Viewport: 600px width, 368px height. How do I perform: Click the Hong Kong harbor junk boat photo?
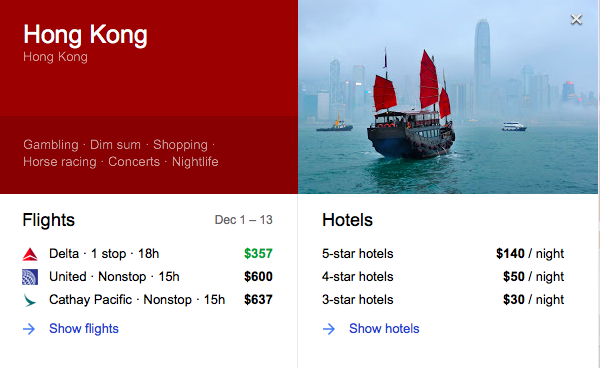point(448,97)
